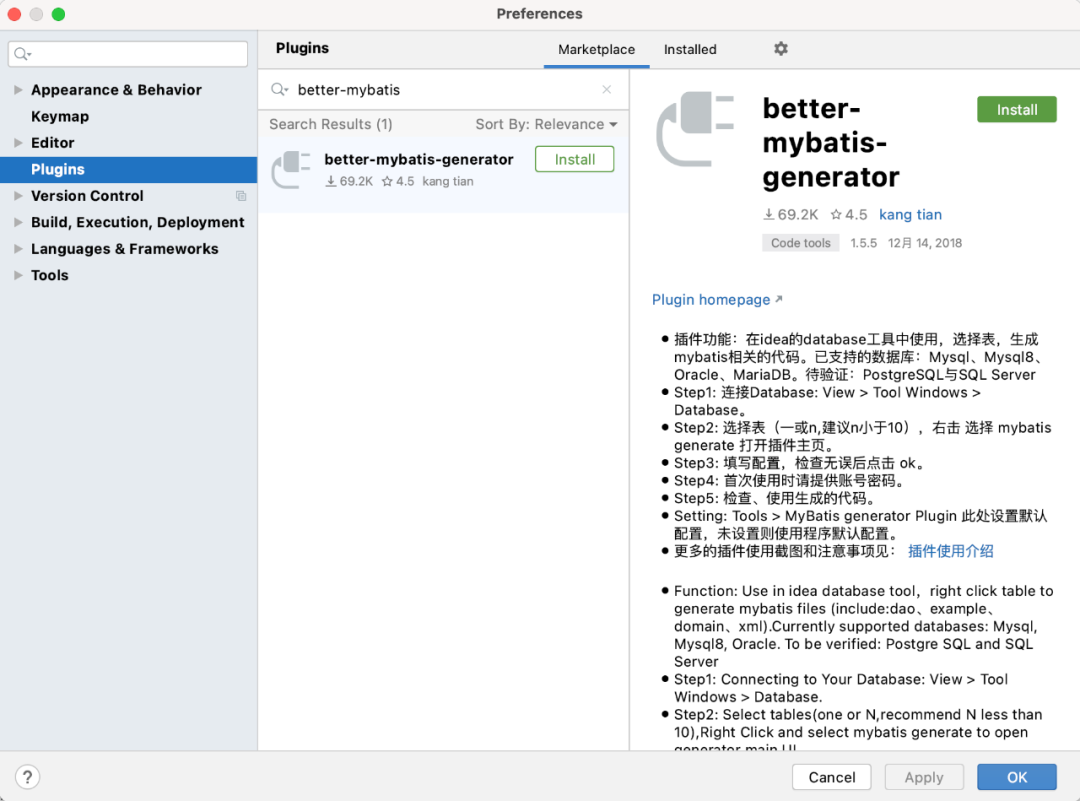Click the Plugins heading text
This screenshot has width=1080, height=801.
tap(302, 48)
